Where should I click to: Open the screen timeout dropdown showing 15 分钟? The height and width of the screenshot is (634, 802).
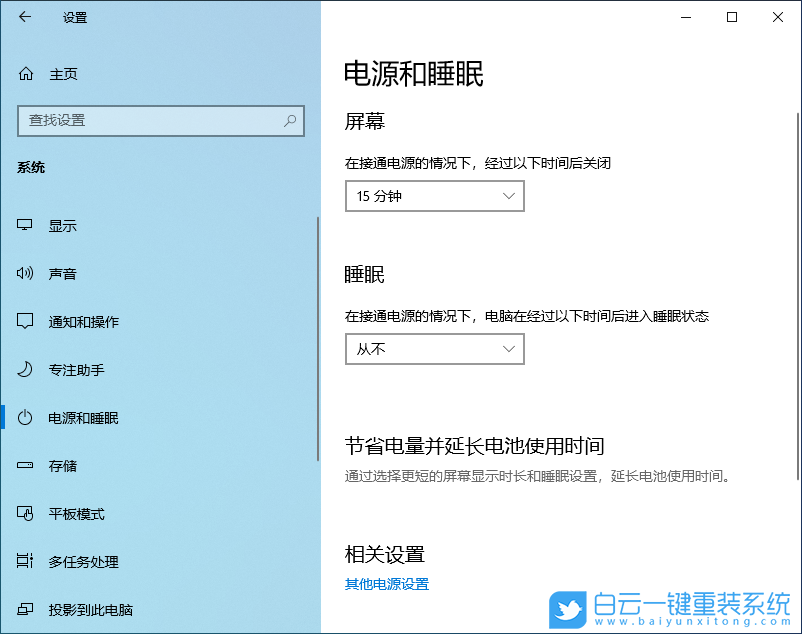pyautogui.click(x=434, y=196)
